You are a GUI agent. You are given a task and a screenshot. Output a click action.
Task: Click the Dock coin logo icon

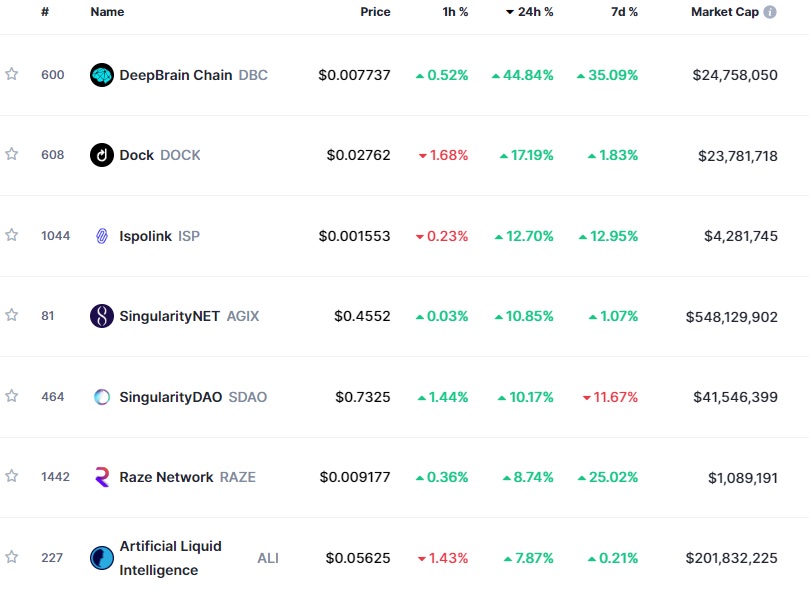pyautogui.click(x=102, y=155)
